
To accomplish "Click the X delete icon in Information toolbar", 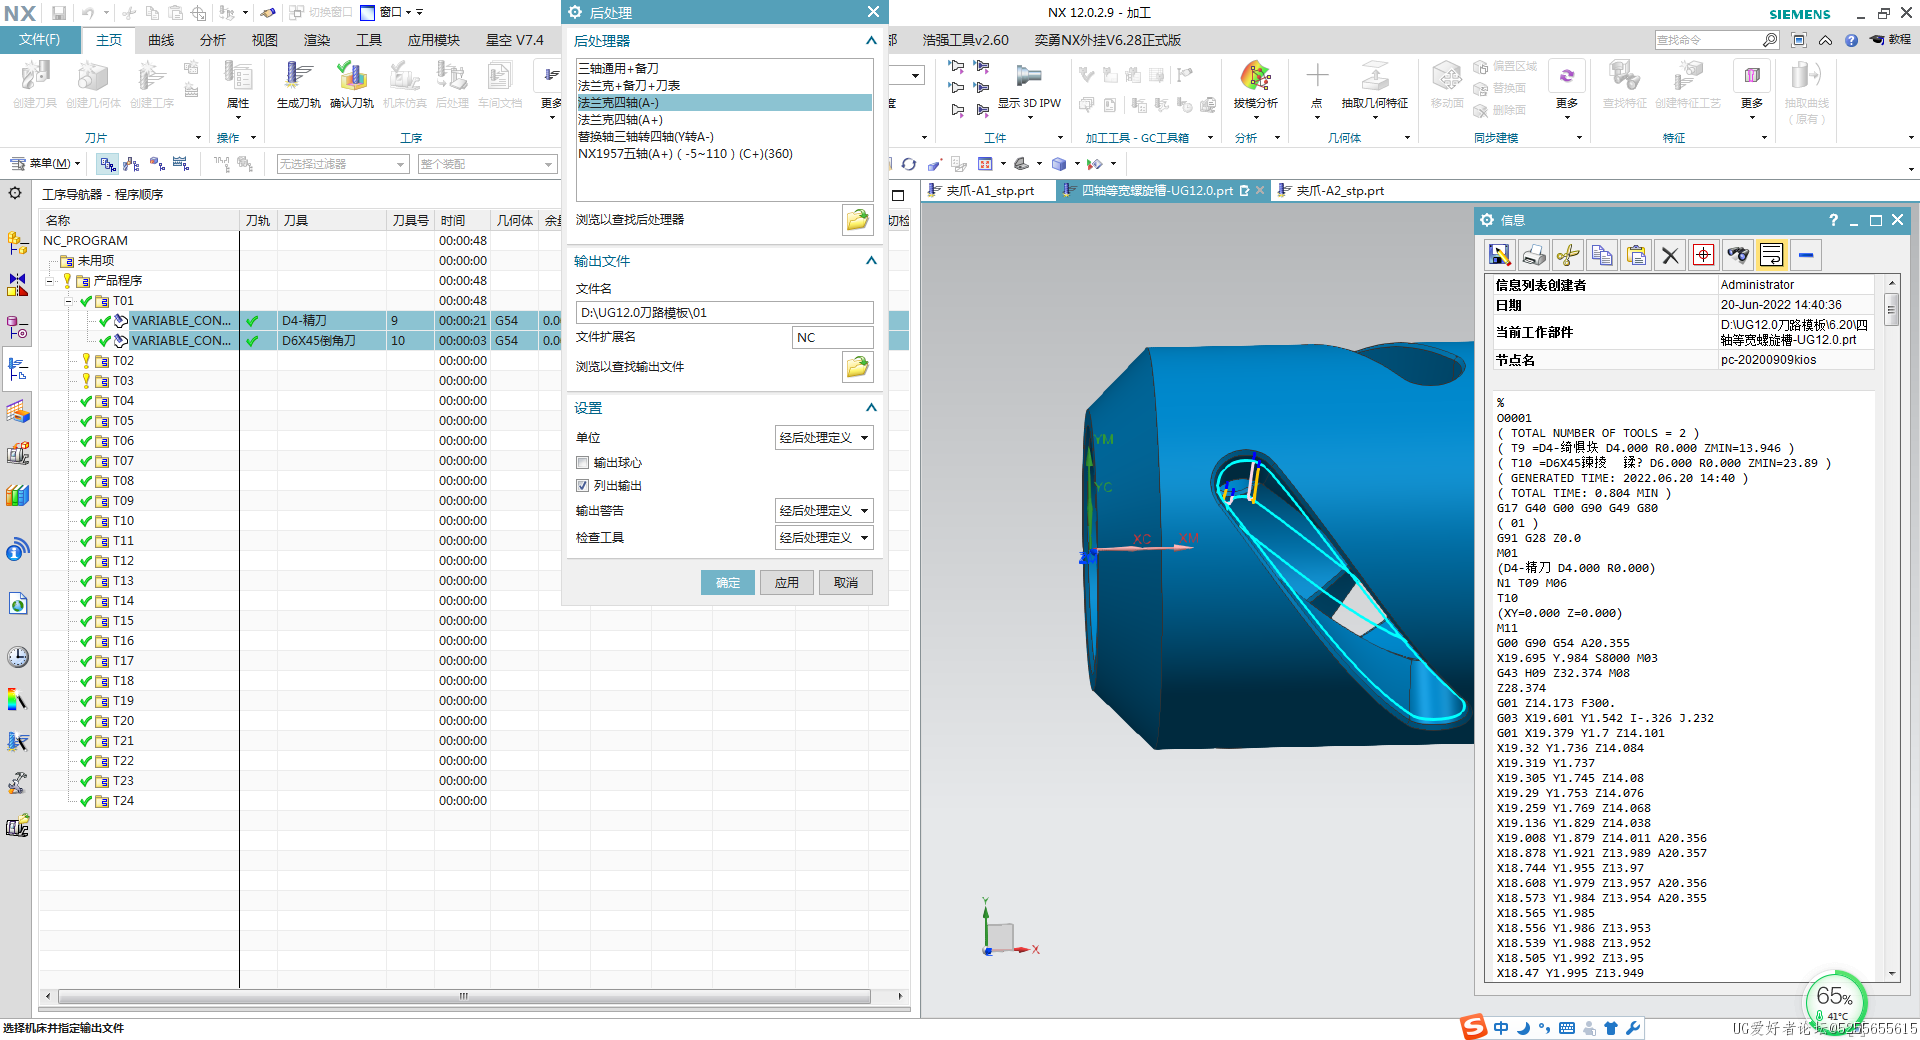I will pos(1670,255).
